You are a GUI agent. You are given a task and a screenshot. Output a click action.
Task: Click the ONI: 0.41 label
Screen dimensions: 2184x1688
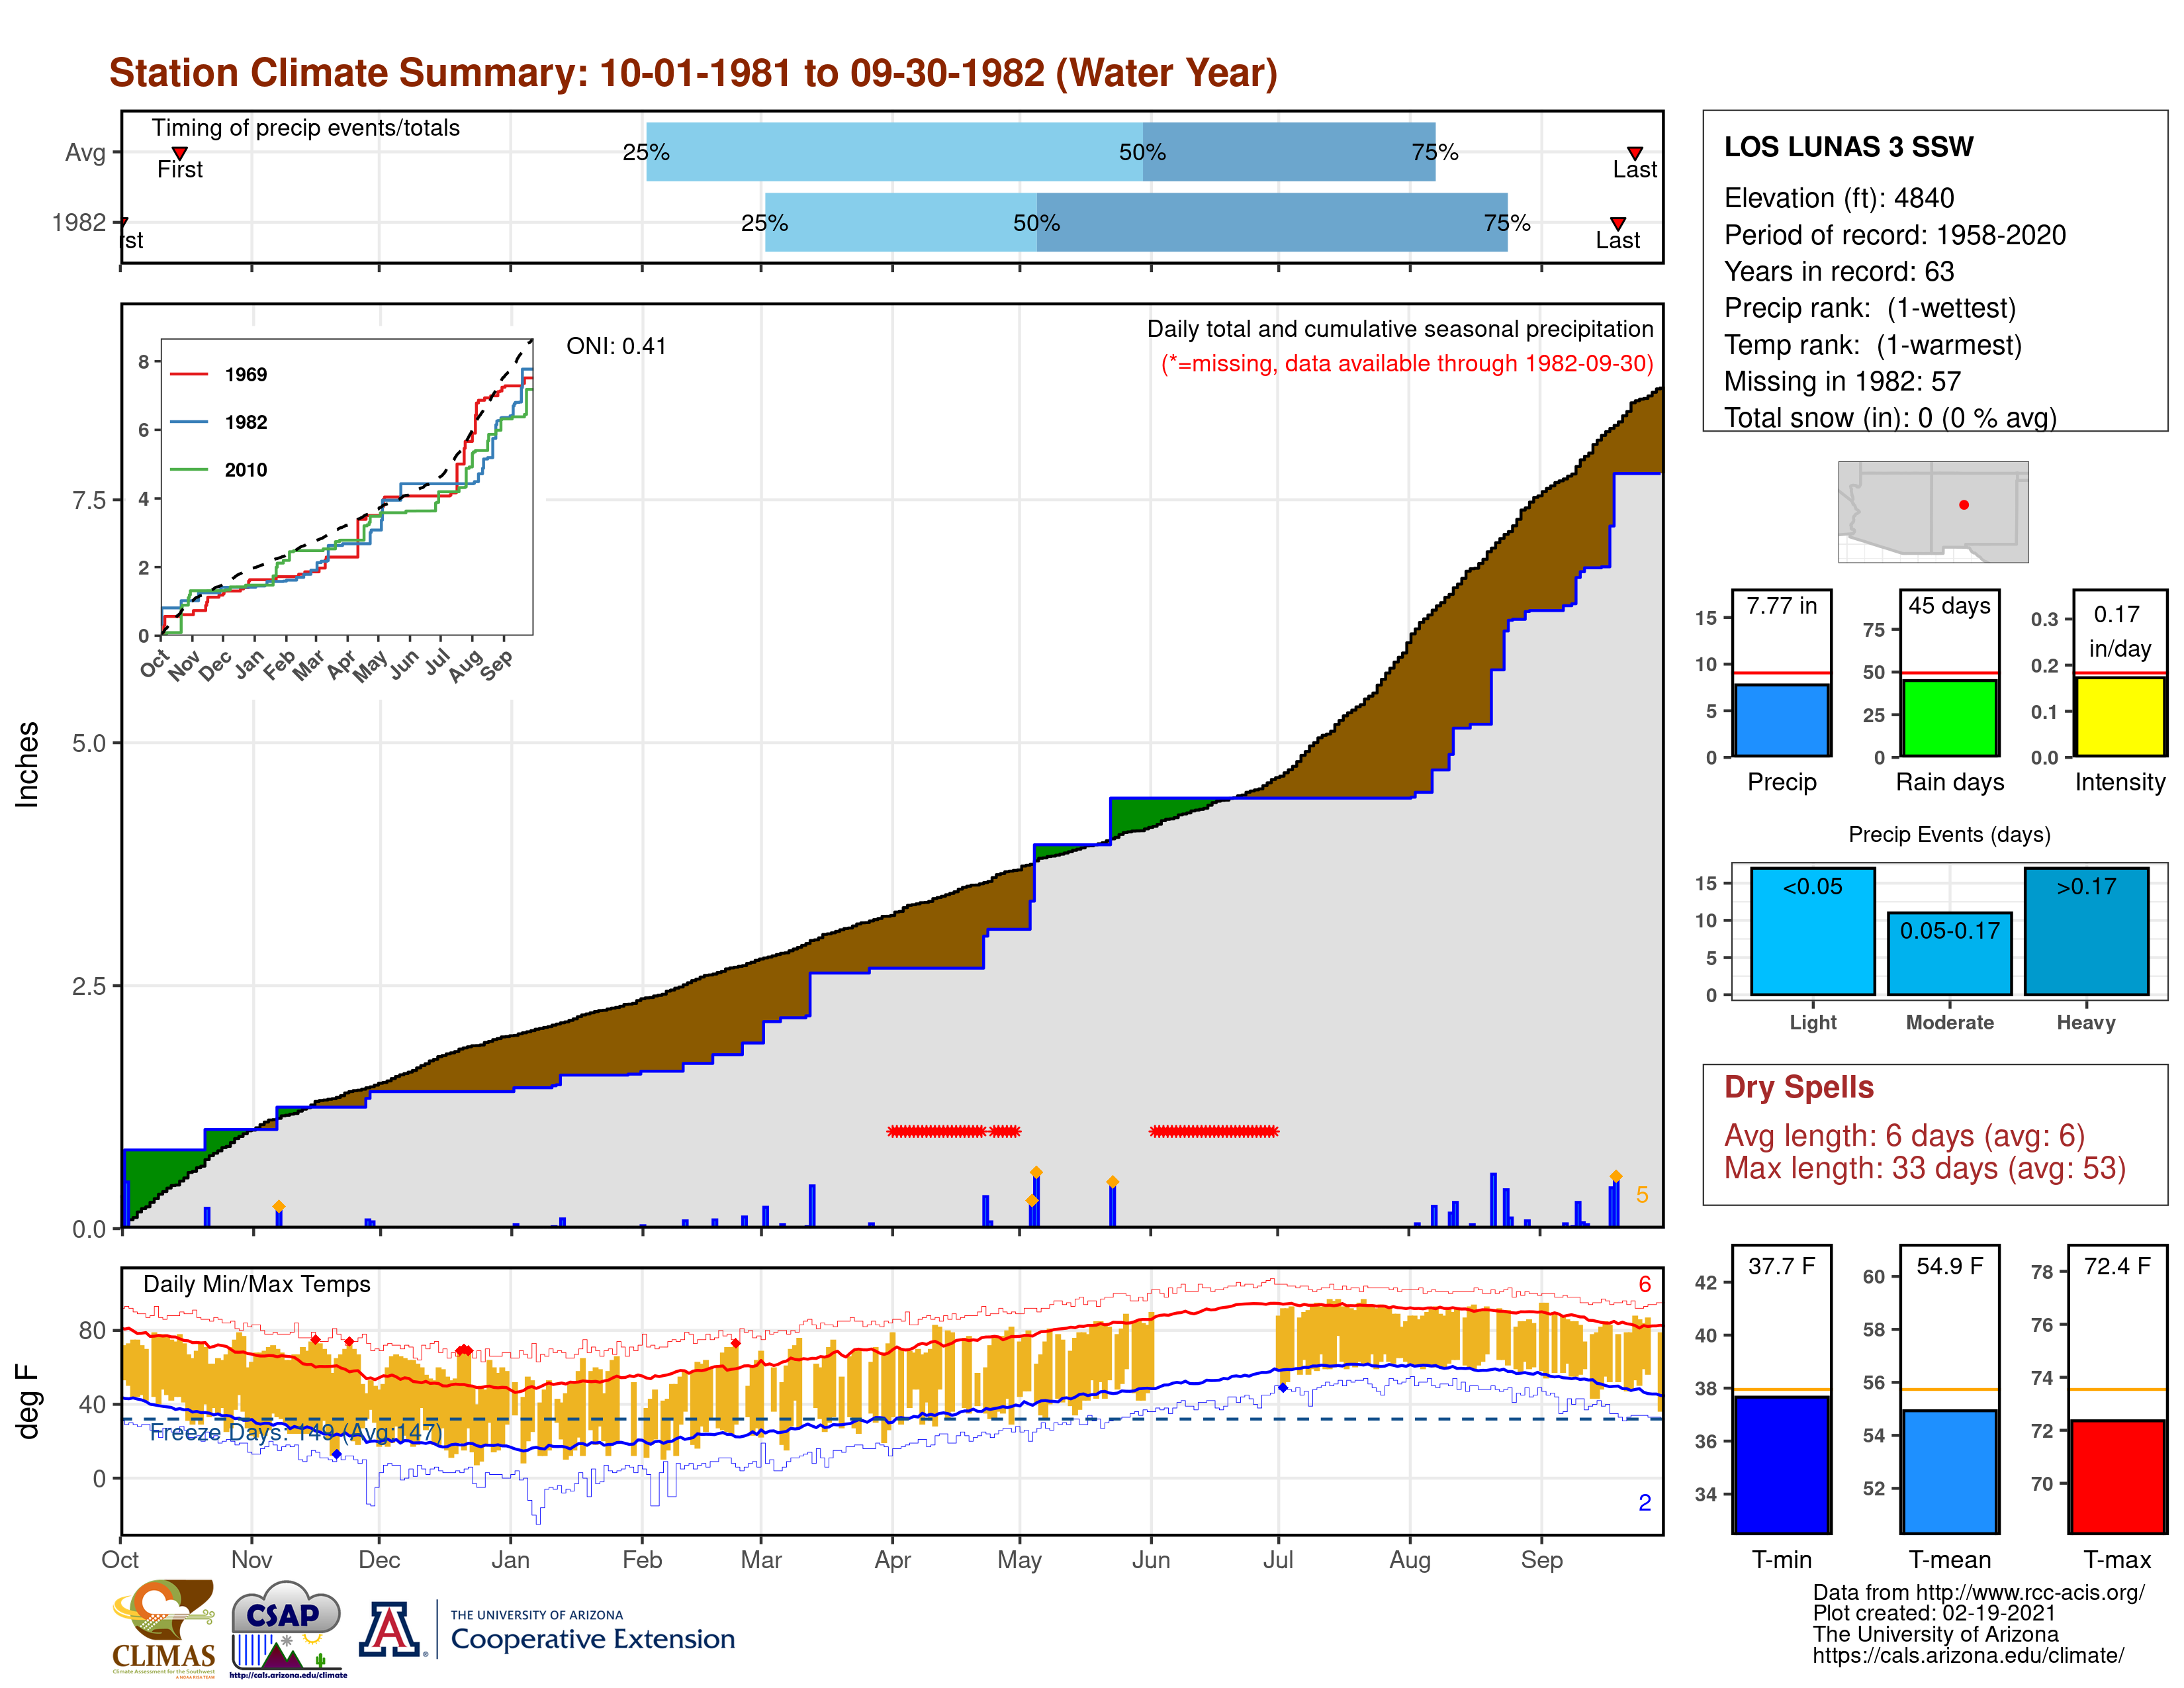[616, 346]
